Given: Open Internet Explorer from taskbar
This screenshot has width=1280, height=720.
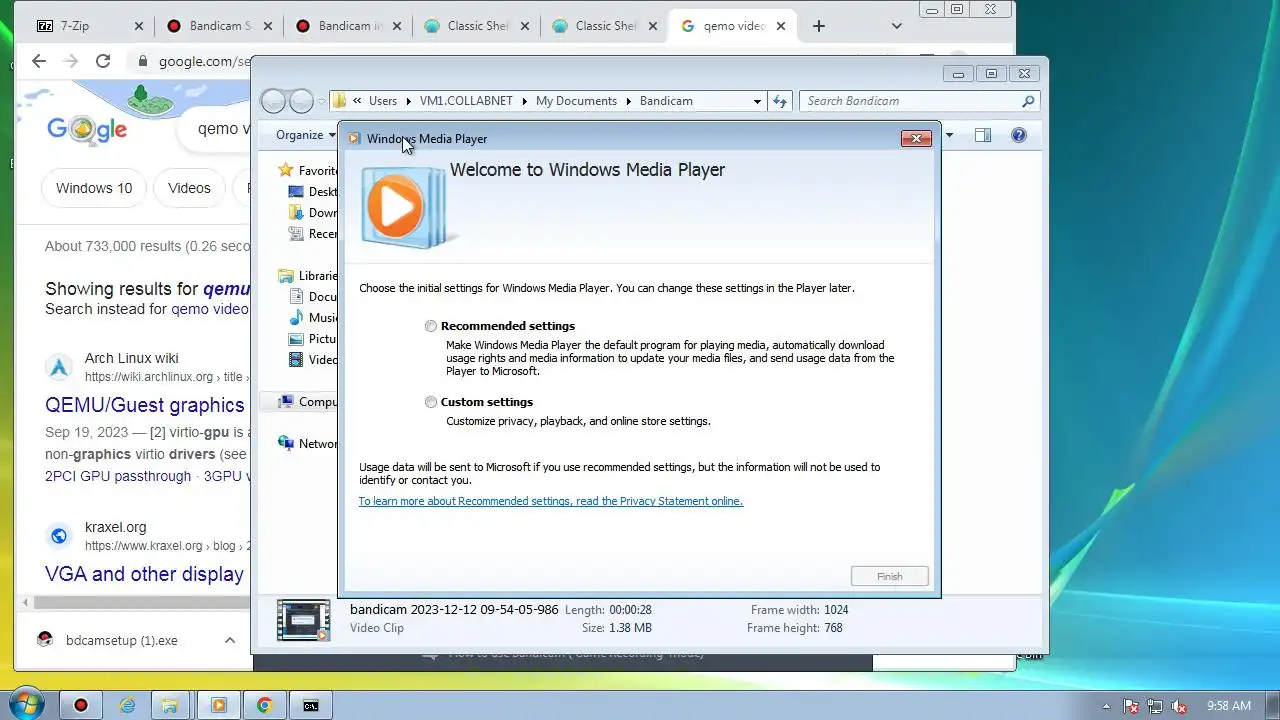Looking at the screenshot, I should 127,705.
